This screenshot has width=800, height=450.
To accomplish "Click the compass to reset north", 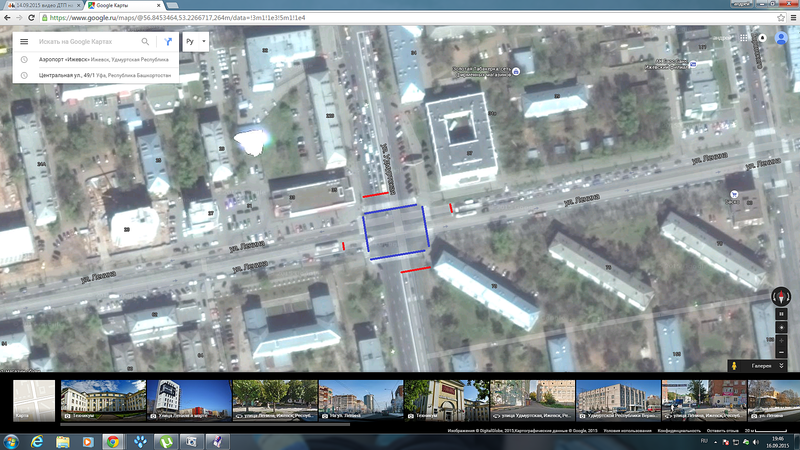I will coord(782,297).
